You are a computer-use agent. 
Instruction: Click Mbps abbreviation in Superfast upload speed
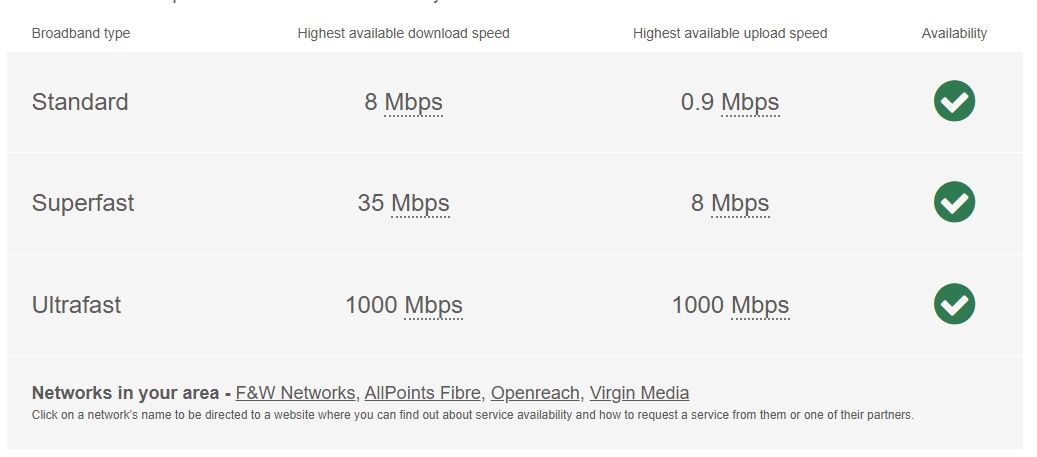(740, 203)
